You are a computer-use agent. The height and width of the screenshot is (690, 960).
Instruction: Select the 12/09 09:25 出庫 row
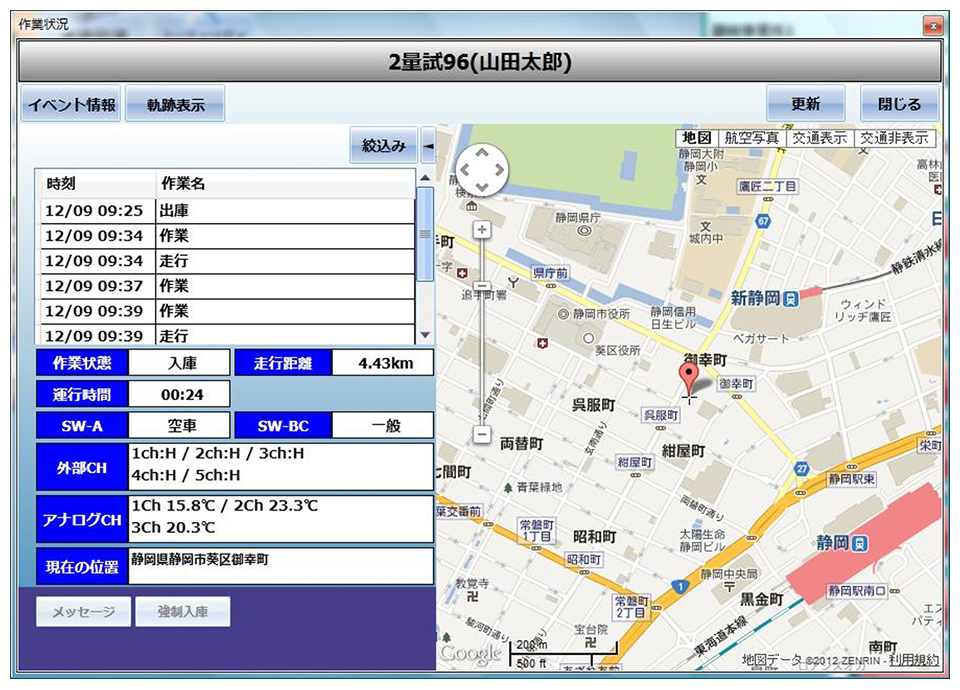[x=227, y=211]
